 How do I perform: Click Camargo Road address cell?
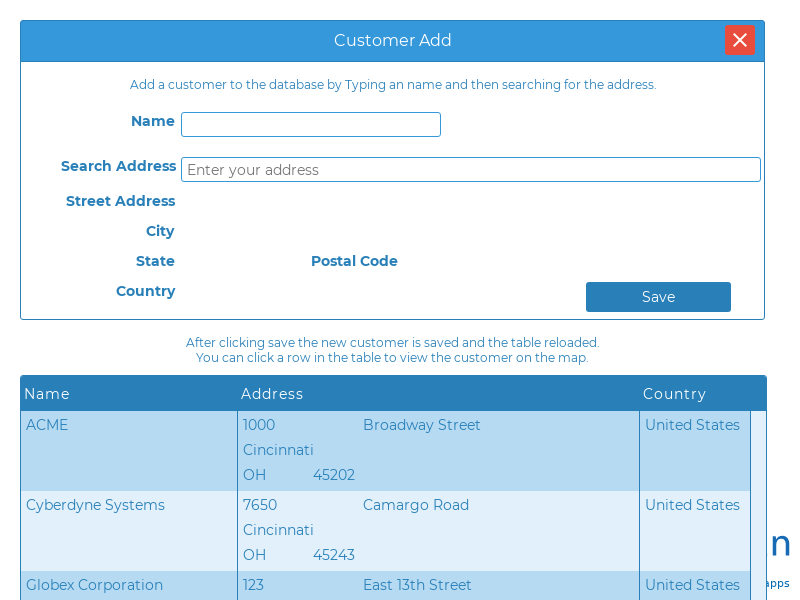[415, 505]
